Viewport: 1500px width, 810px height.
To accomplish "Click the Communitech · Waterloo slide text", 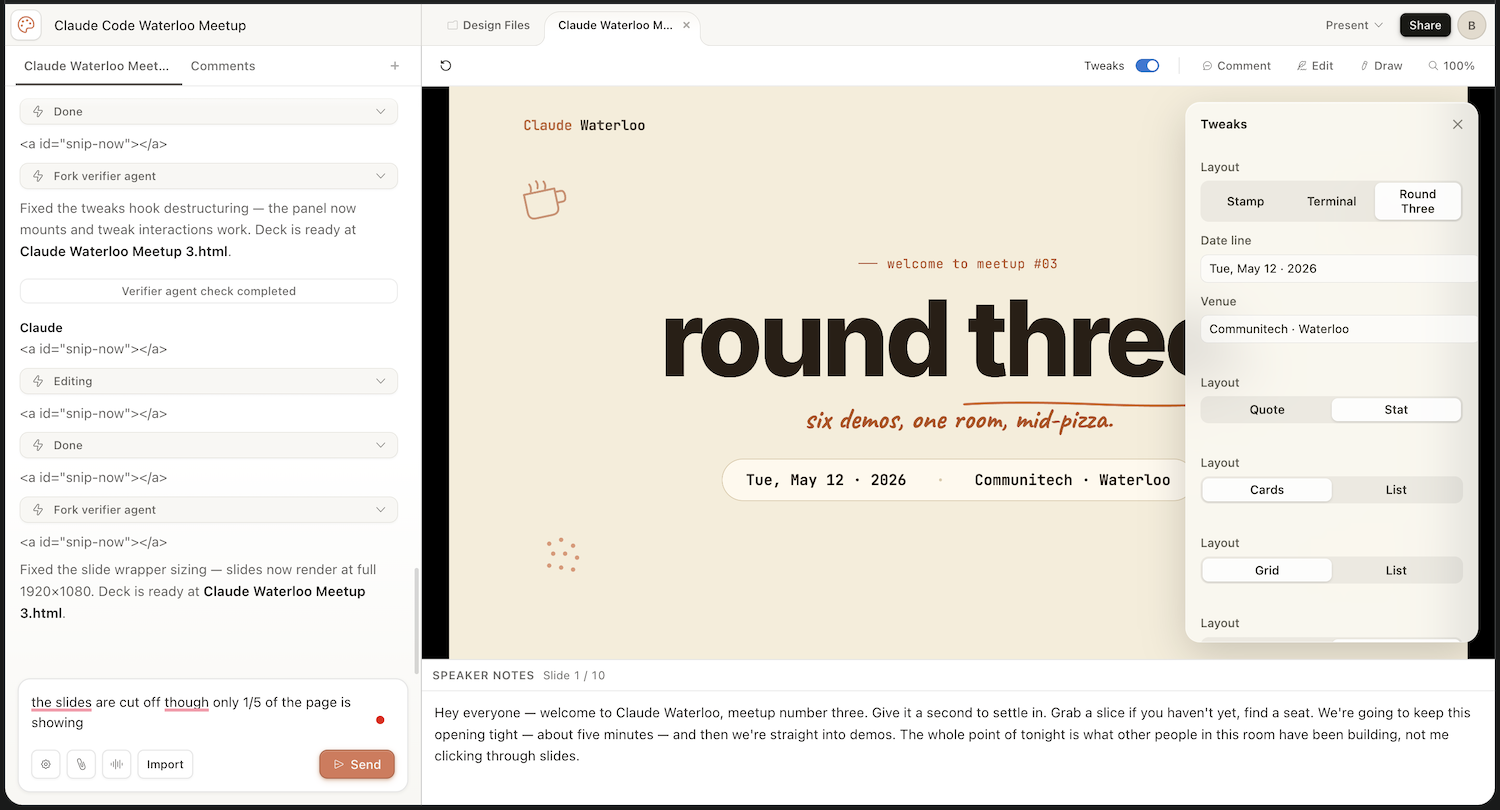I will (x=1072, y=480).
